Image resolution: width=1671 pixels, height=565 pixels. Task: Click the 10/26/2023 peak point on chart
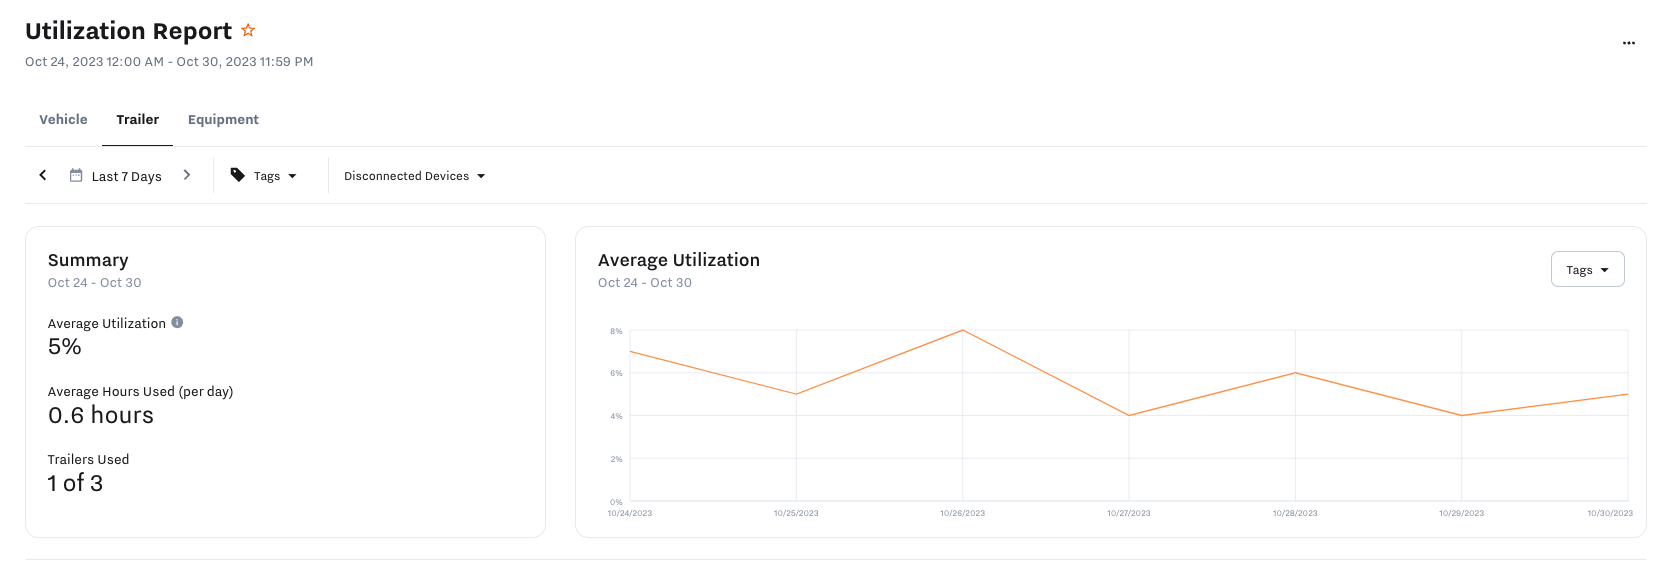[963, 330]
